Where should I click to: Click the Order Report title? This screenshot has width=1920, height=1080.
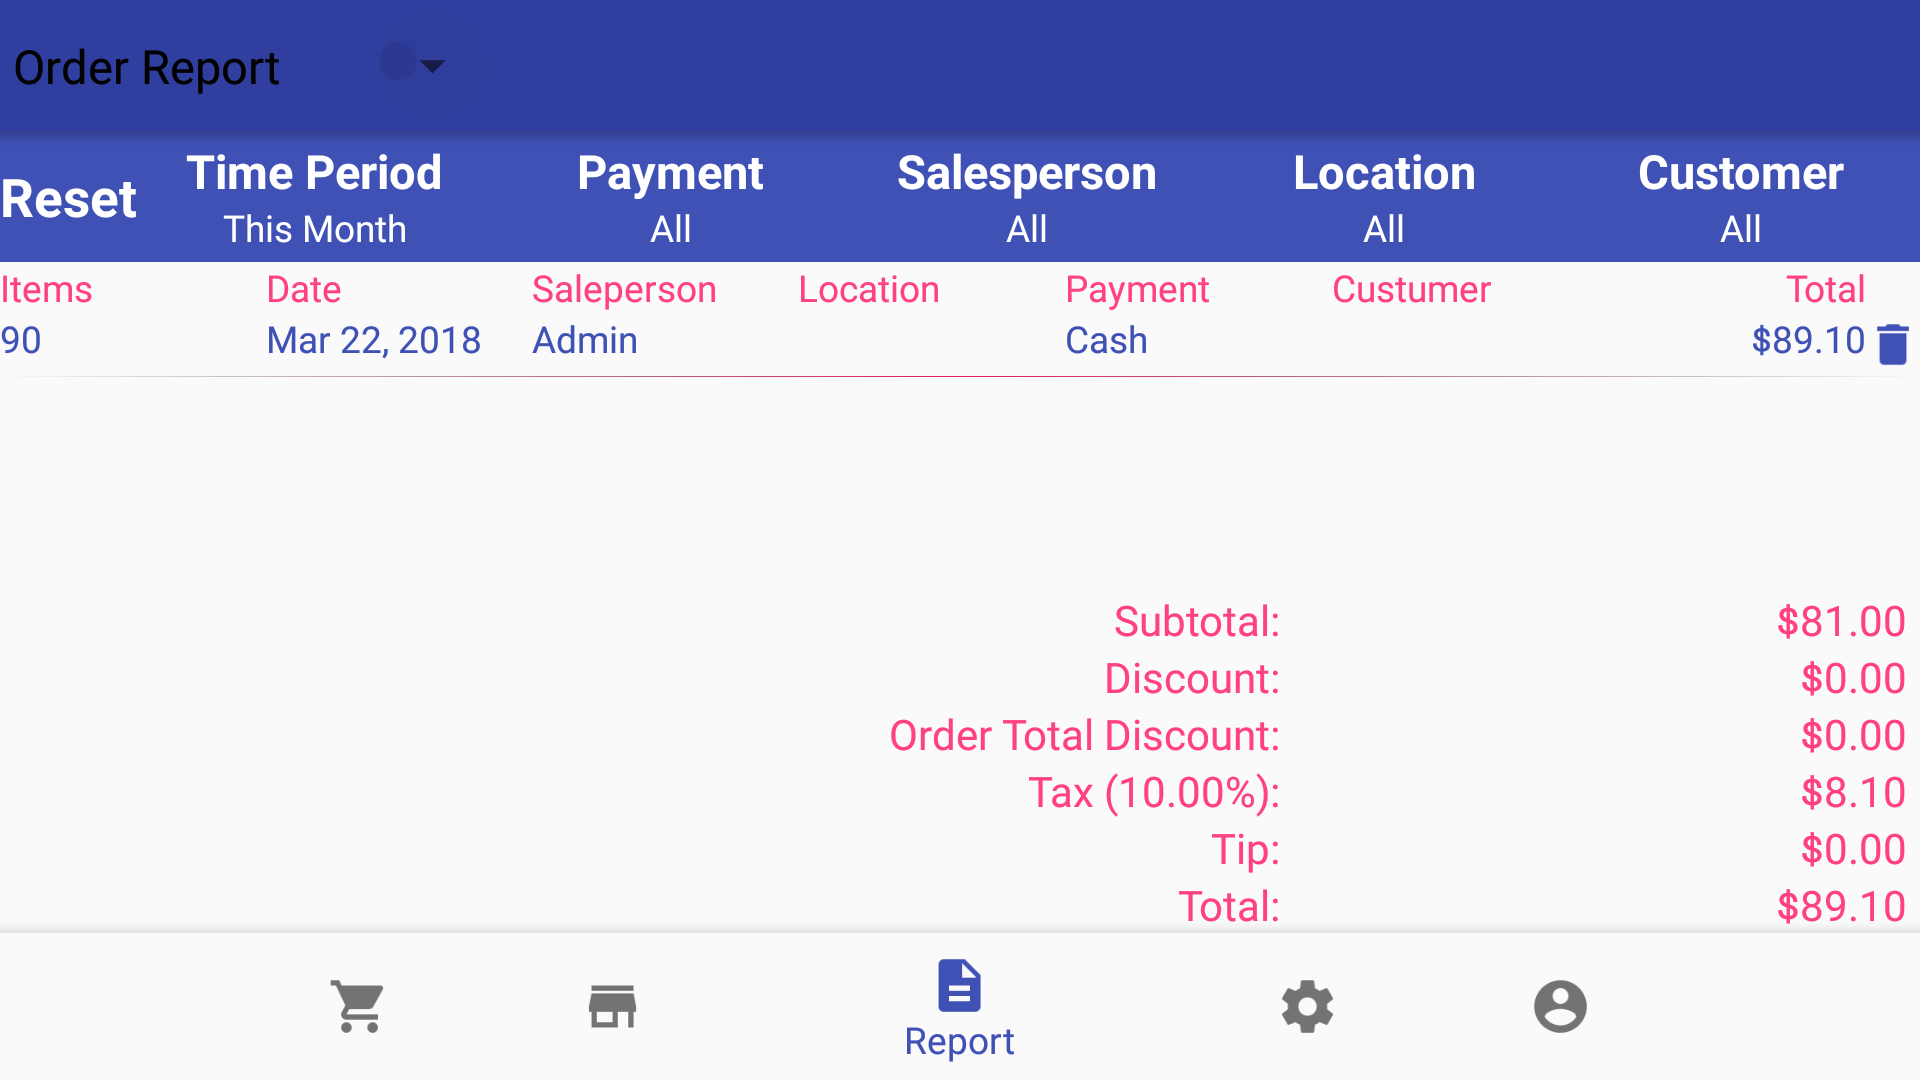tap(146, 67)
